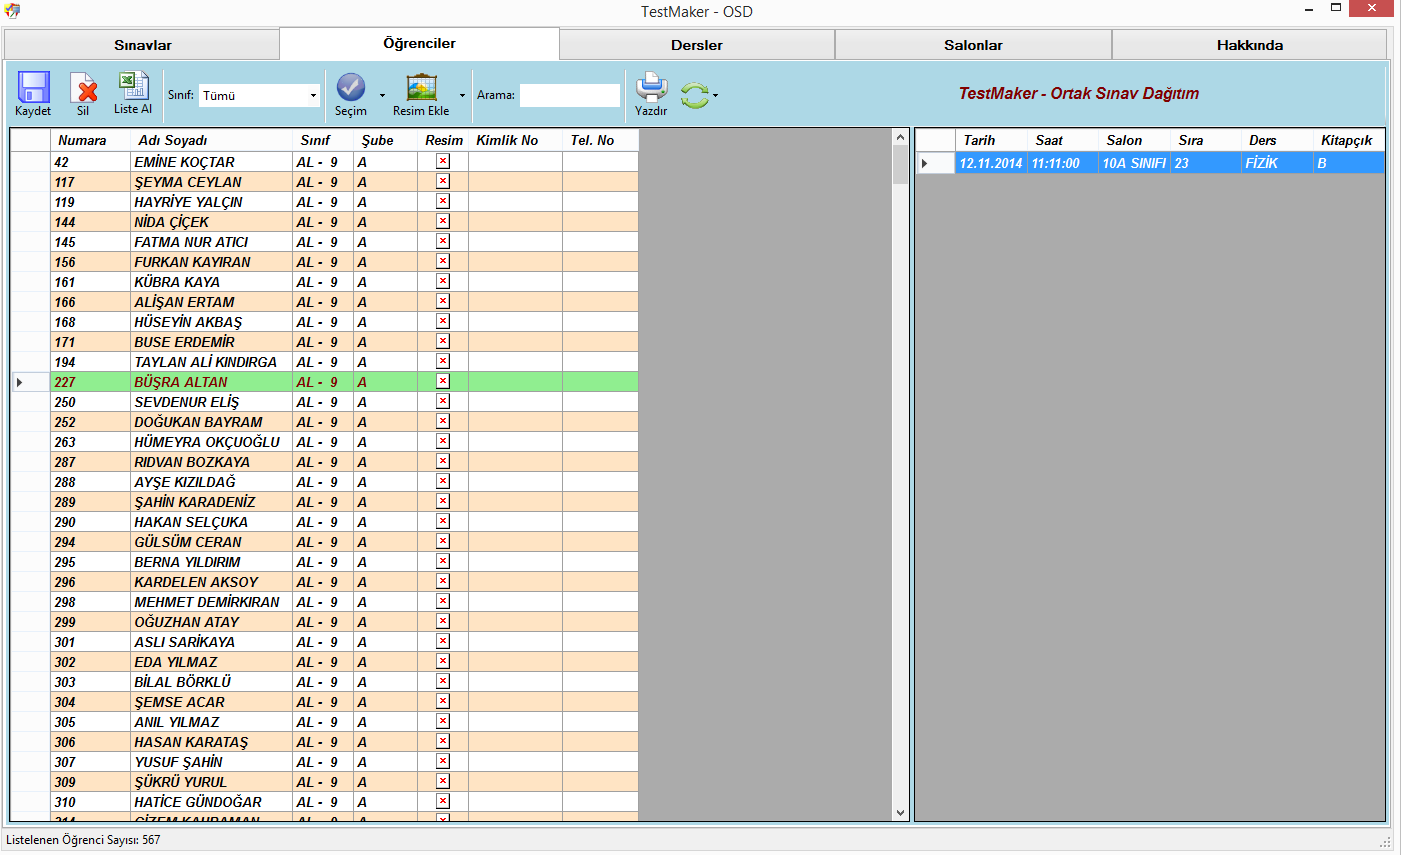Sort by Adı Soyadı column header
Viewport: 1401px width, 855px height.
173,140
